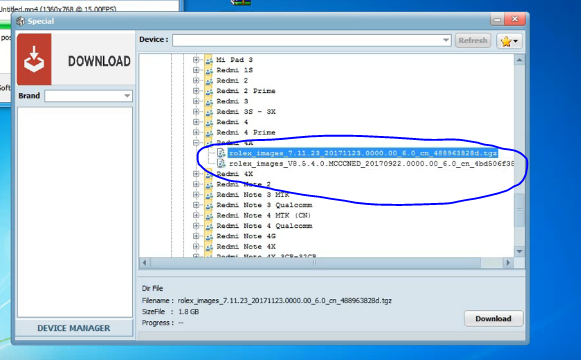Select the Redmi Note 3 Qualcomm tree item
The image size is (581, 360).
point(264,205)
